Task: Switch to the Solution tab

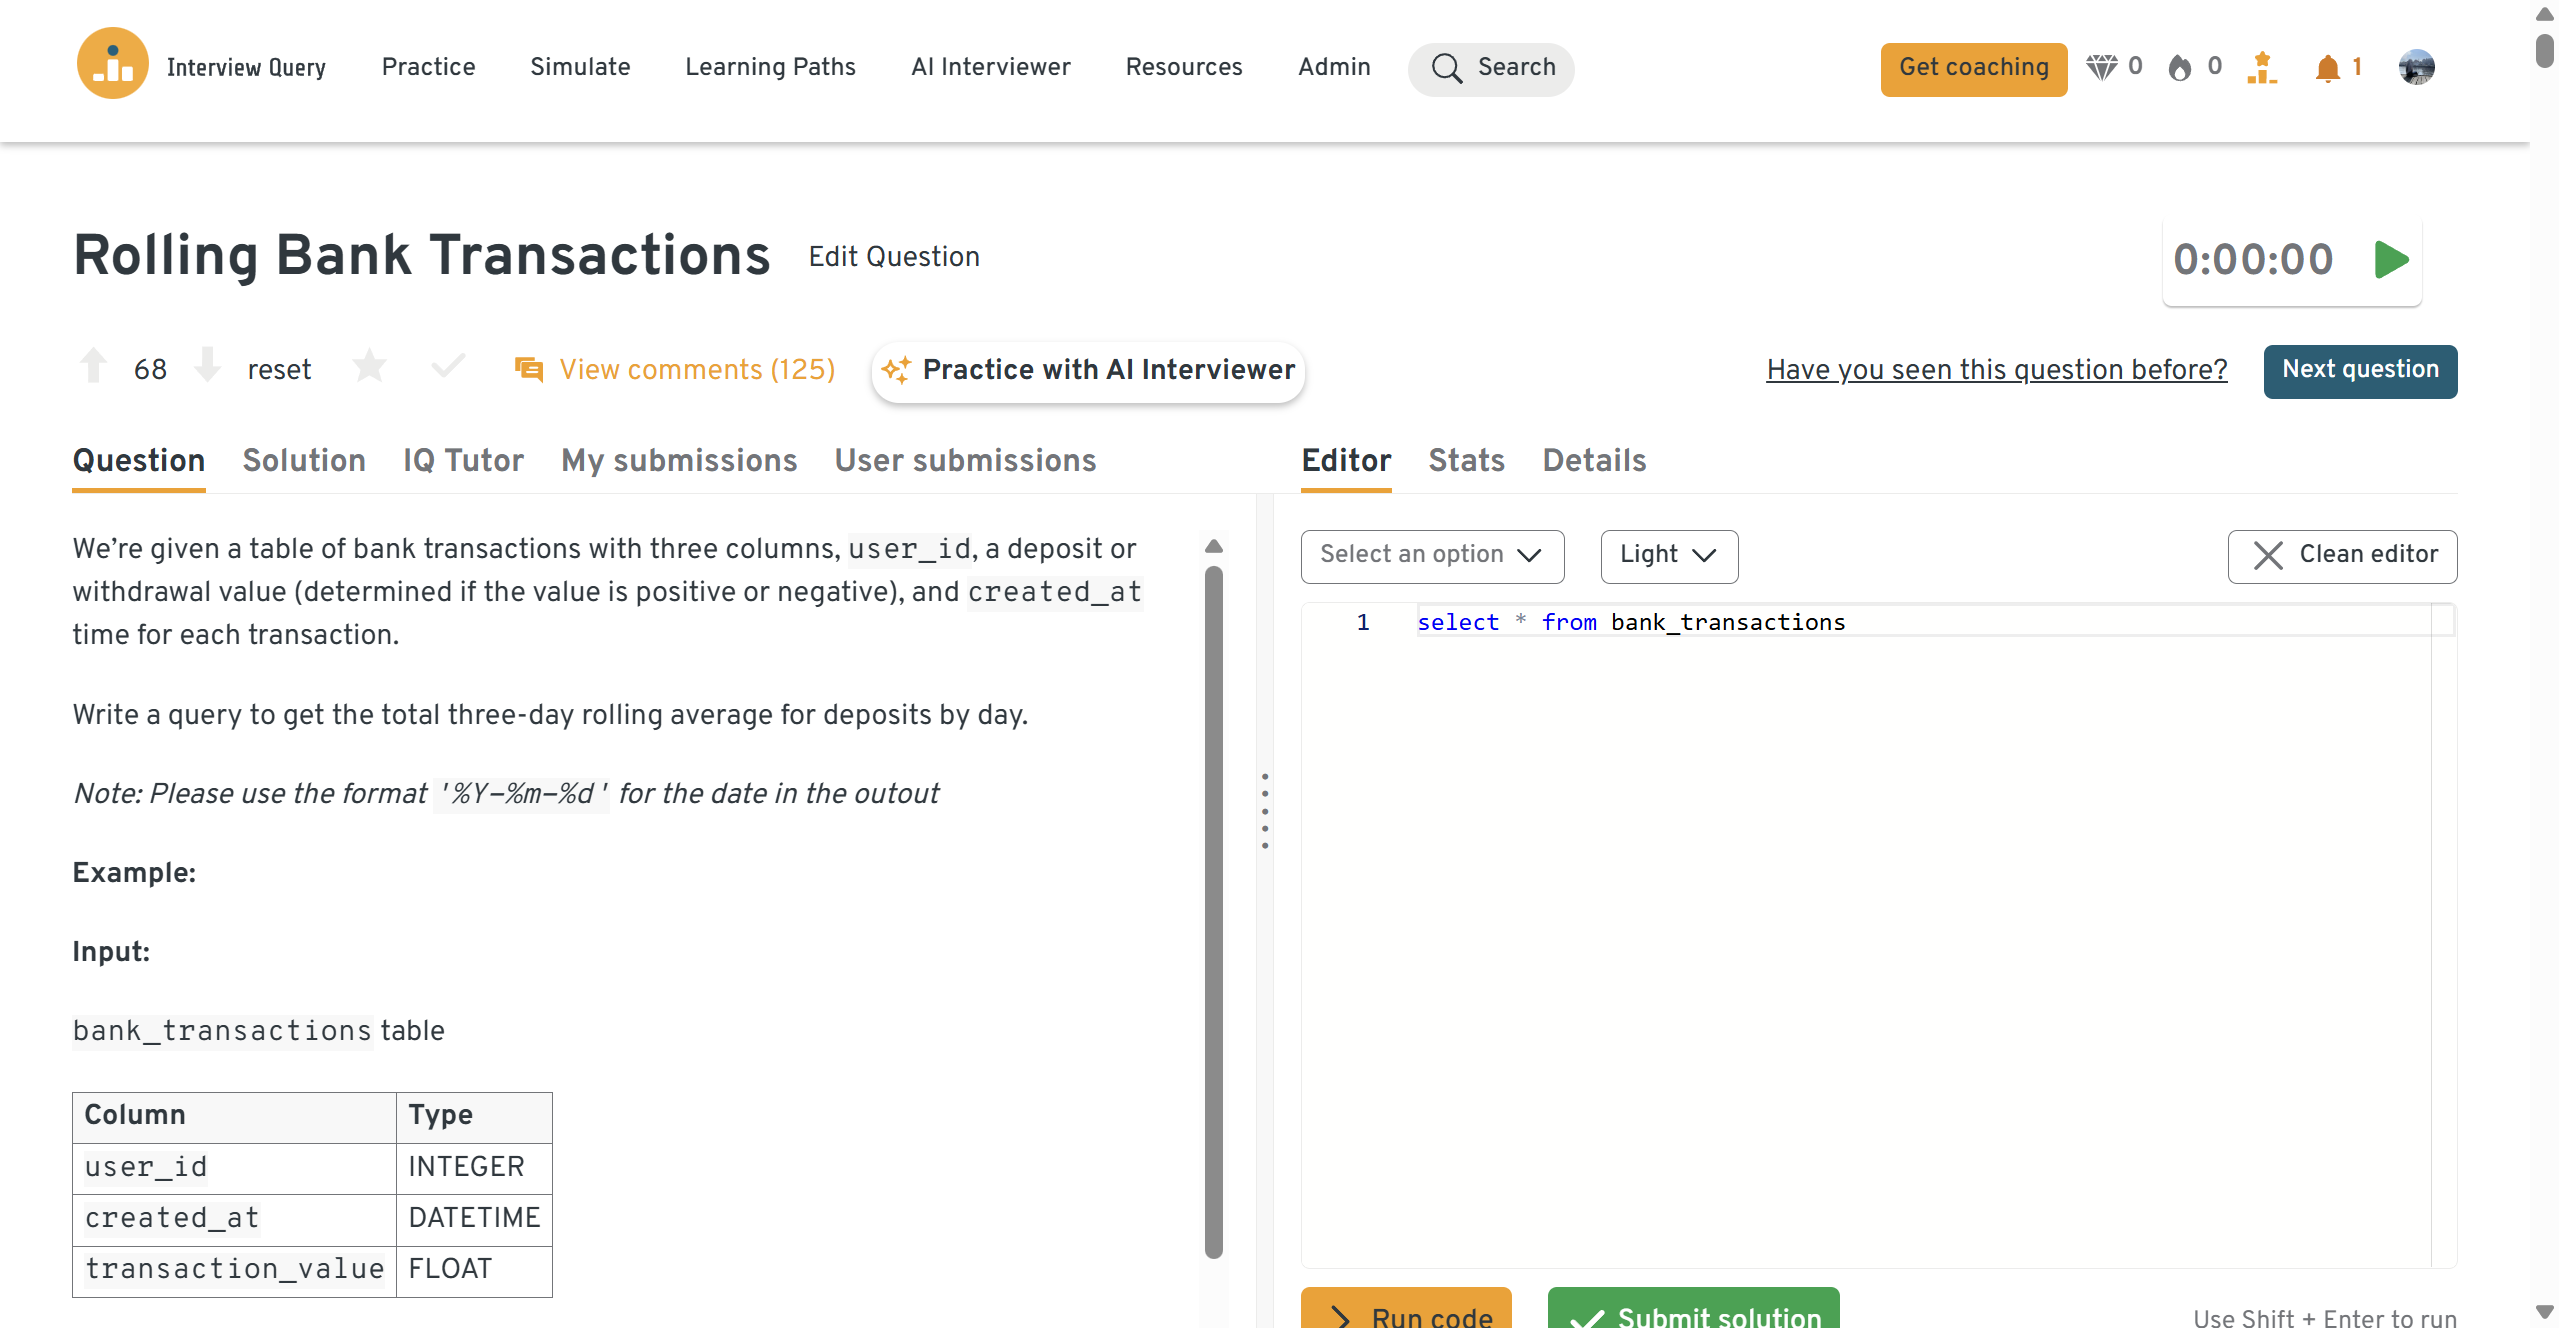Action: (x=304, y=461)
